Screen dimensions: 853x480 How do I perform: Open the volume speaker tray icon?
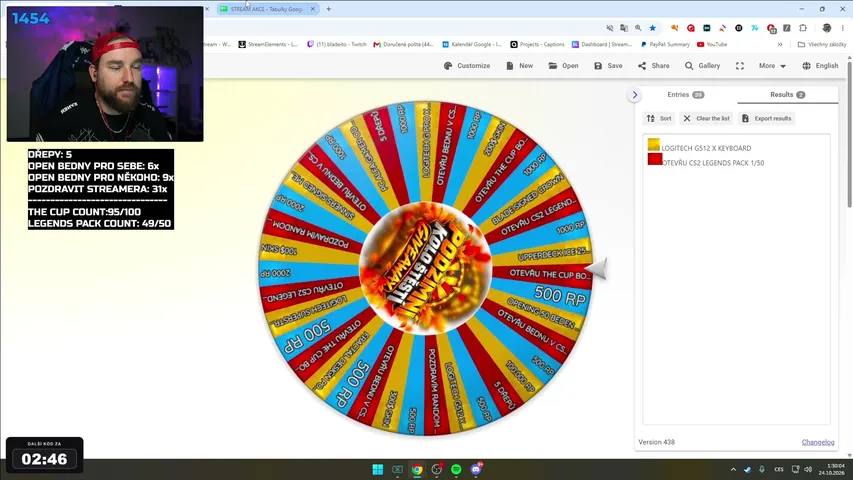click(808, 469)
